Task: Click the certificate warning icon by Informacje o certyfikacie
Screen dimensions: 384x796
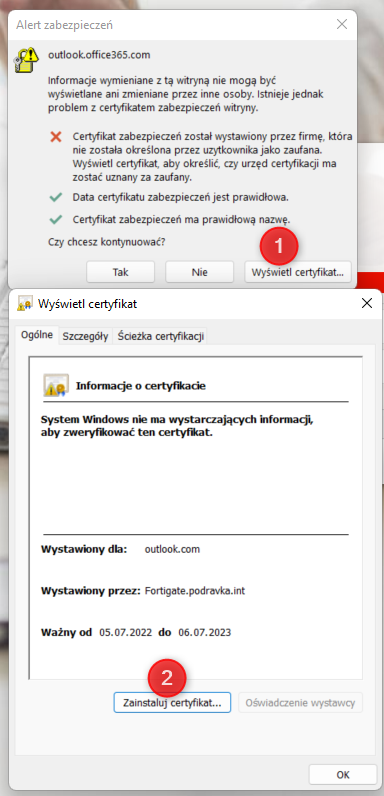Action: [x=56, y=385]
